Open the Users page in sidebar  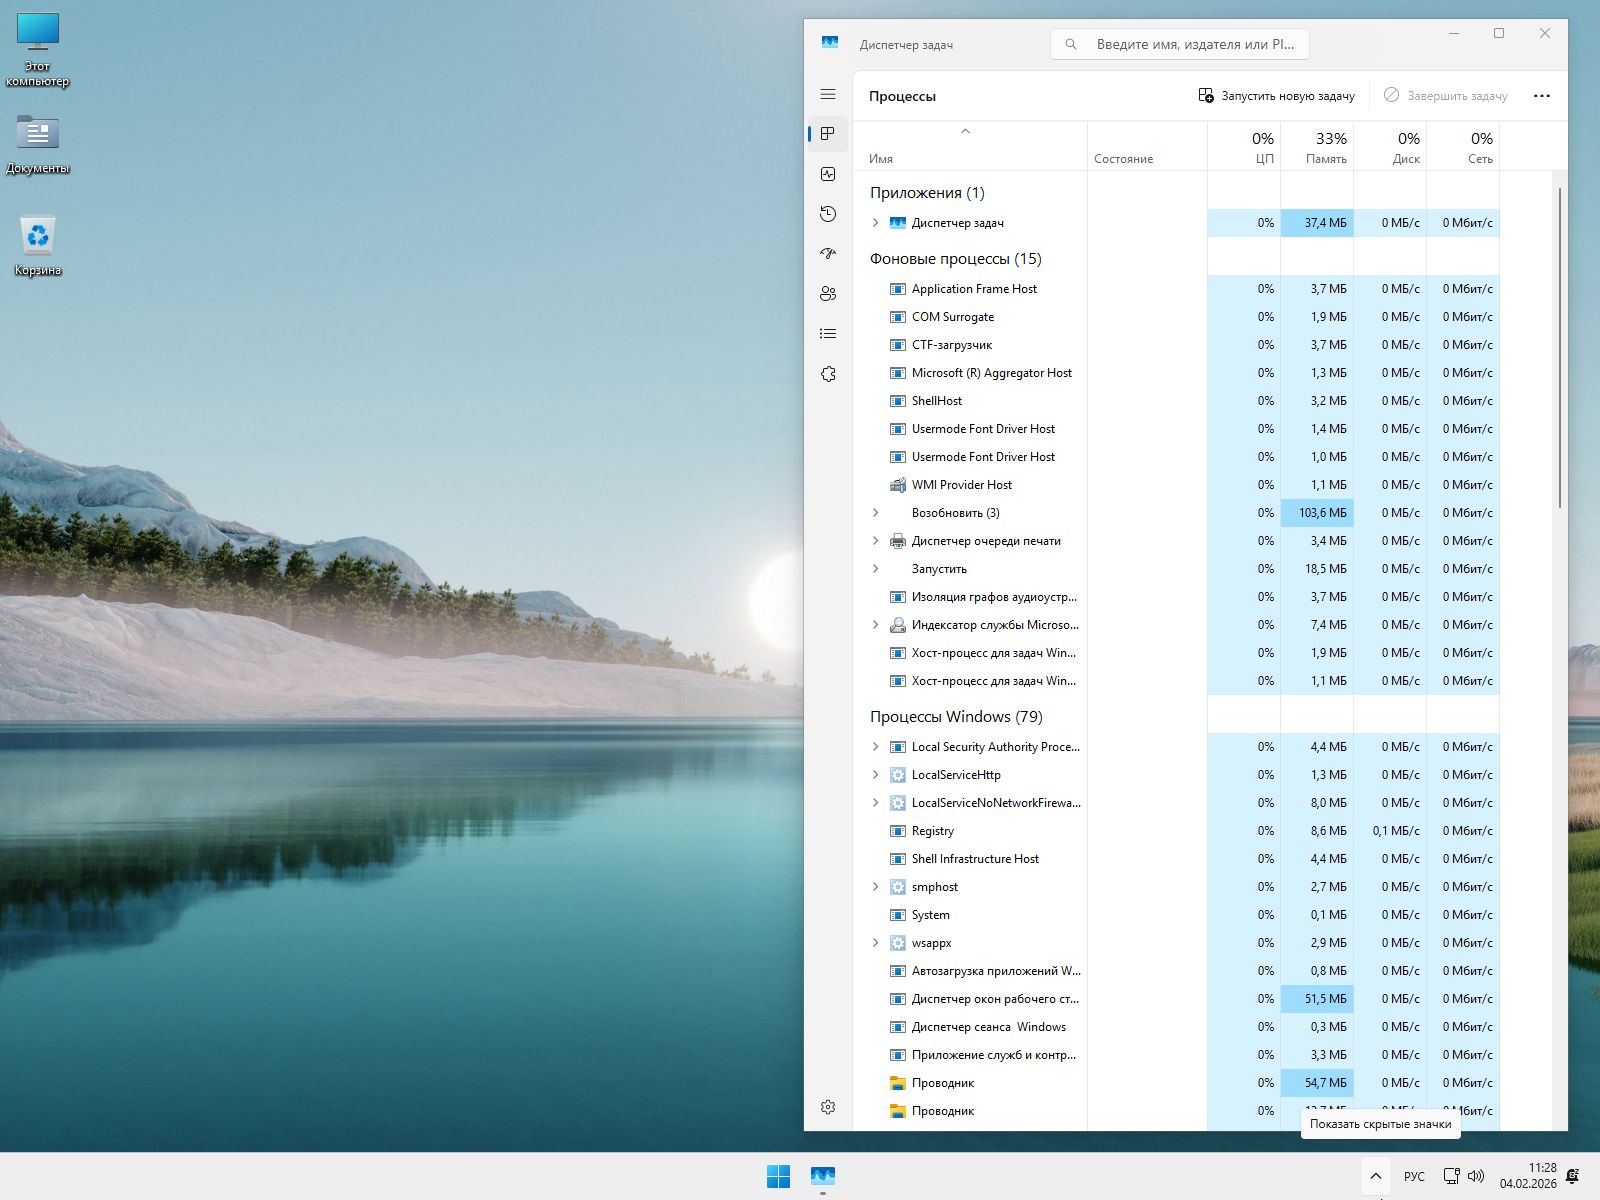tap(828, 294)
